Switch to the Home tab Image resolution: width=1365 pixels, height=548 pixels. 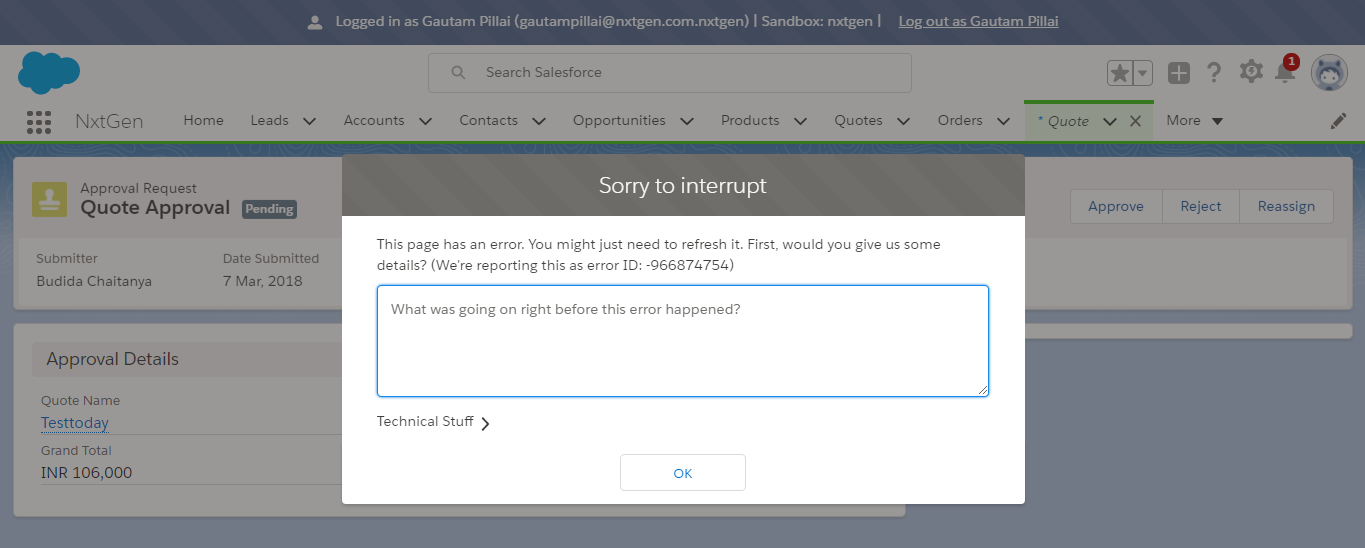(203, 121)
